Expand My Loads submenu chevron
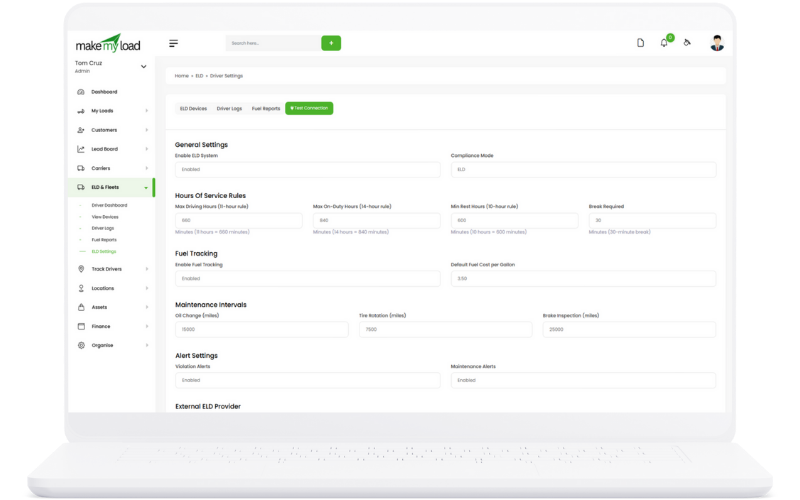The image size is (800, 500). tap(146, 111)
